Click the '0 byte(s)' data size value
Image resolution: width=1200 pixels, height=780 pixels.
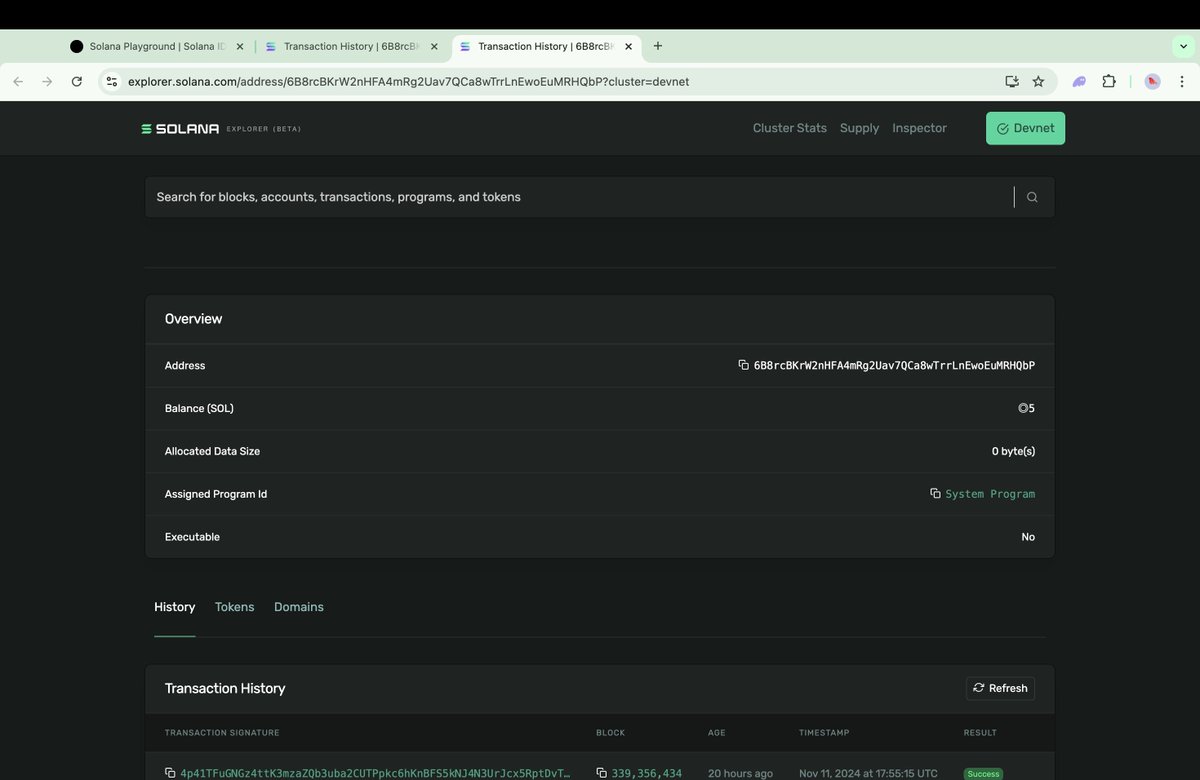tap(1013, 452)
